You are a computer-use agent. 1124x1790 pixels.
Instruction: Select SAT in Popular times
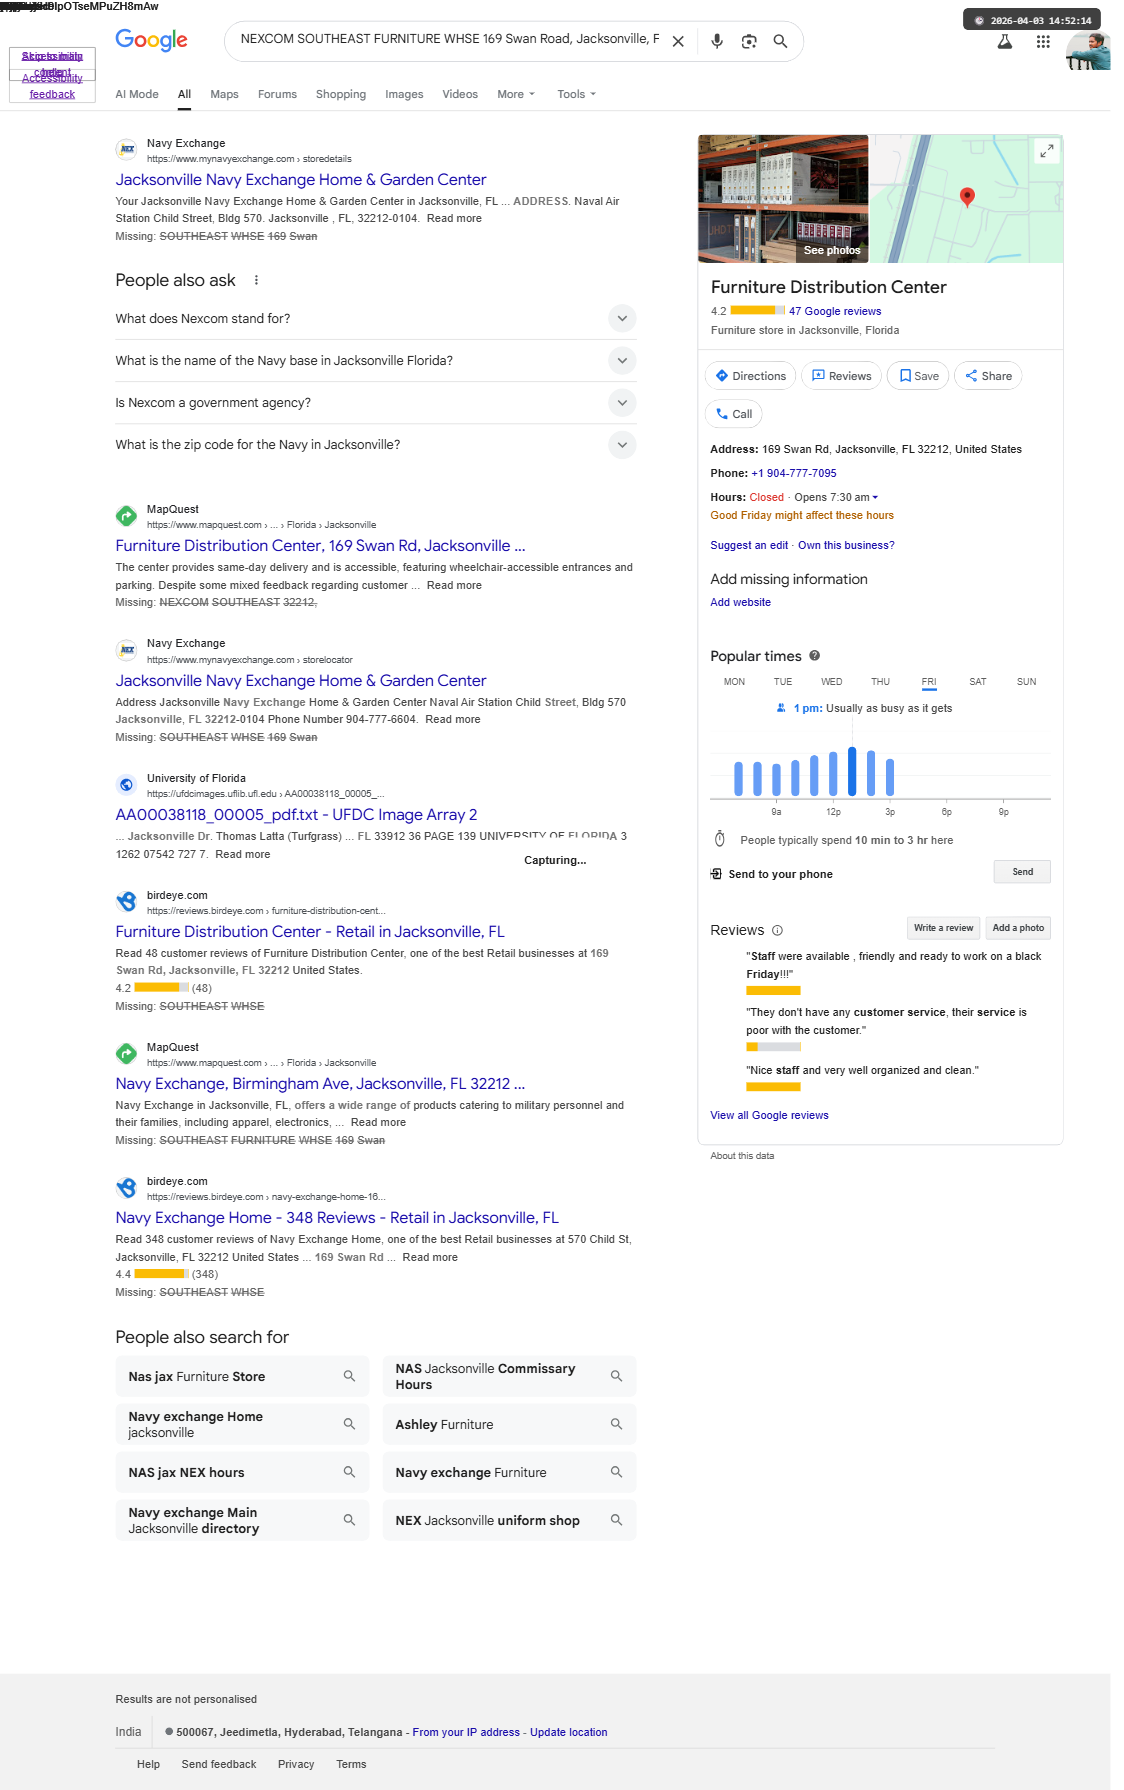[978, 682]
